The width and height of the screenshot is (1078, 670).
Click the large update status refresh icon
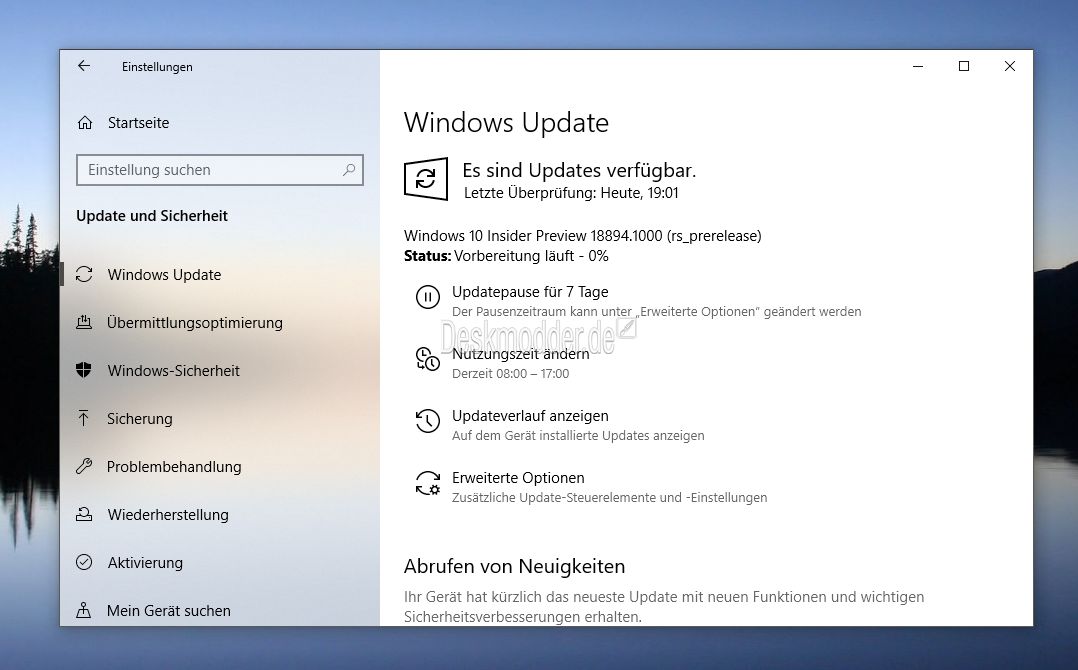(x=426, y=179)
